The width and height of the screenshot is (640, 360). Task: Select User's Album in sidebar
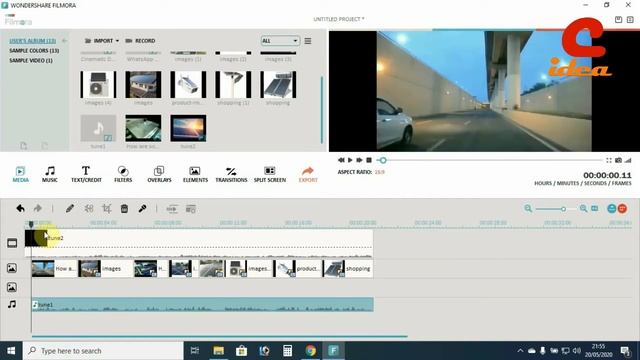33,41
